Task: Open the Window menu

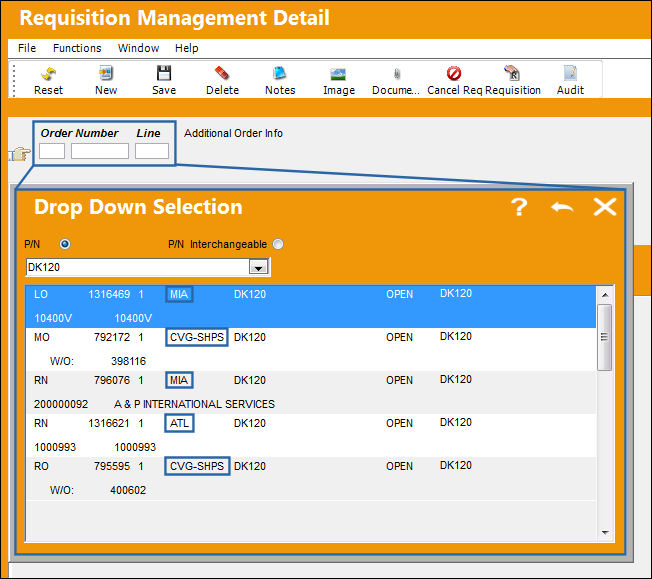Action: pyautogui.click(x=138, y=48)
